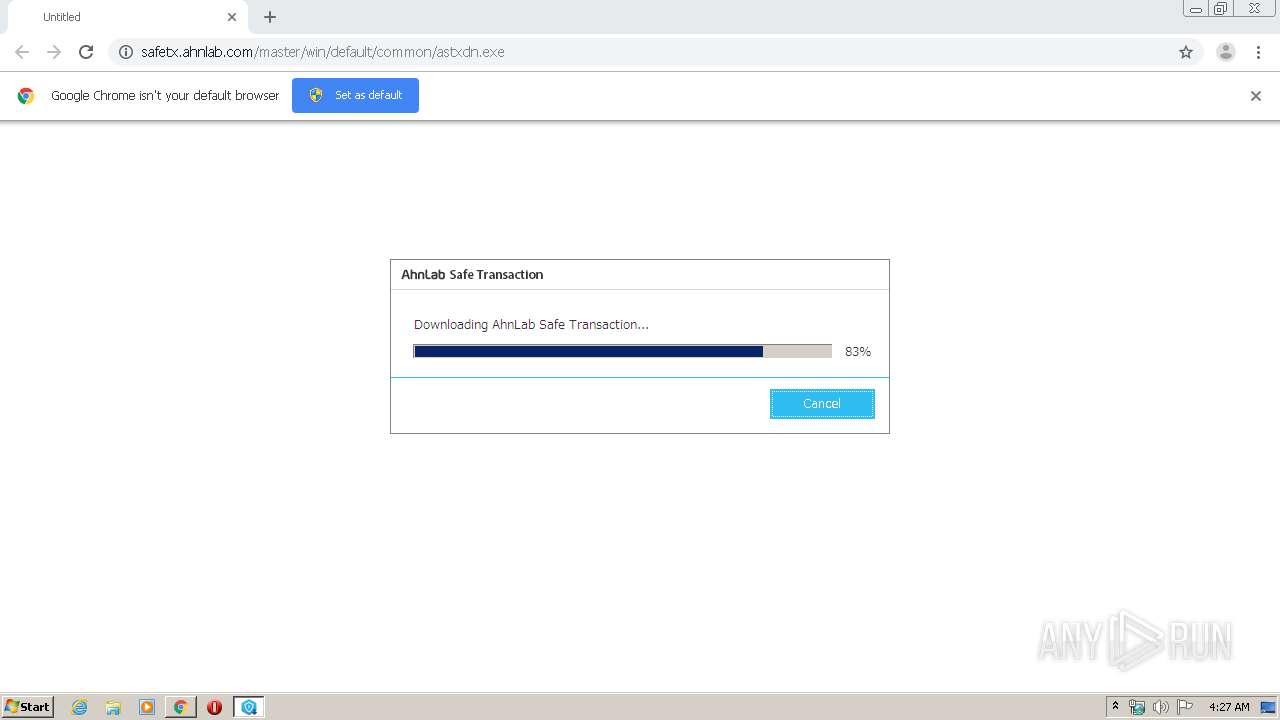Click the AhnLab Safe Transaction dialog title
1280x720 pixels.
[472, 274]
